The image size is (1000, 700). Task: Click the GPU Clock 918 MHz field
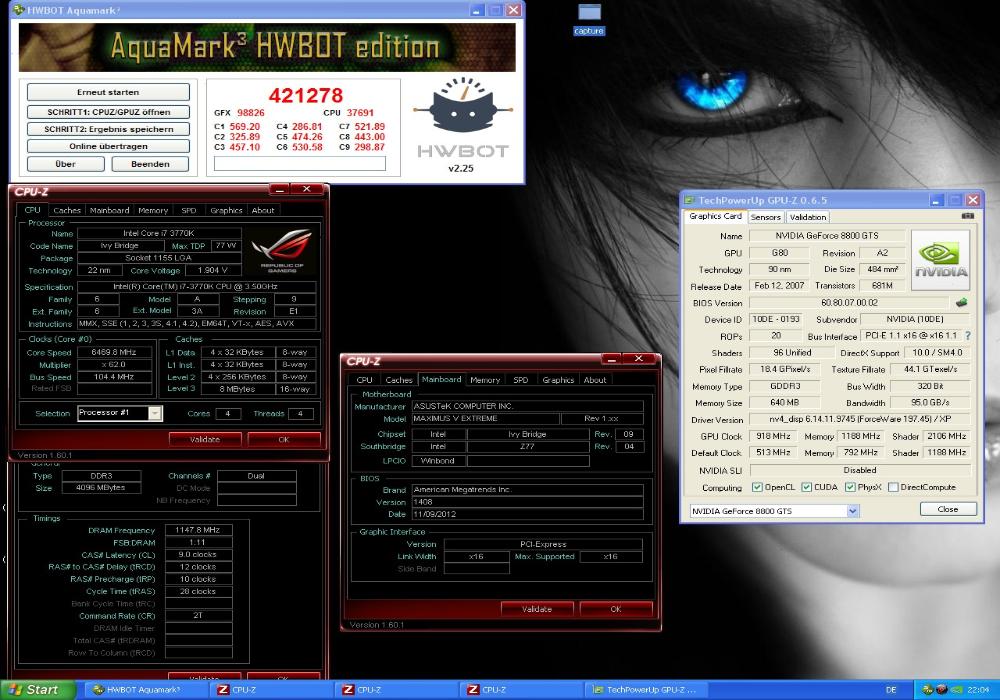(773, 436)
